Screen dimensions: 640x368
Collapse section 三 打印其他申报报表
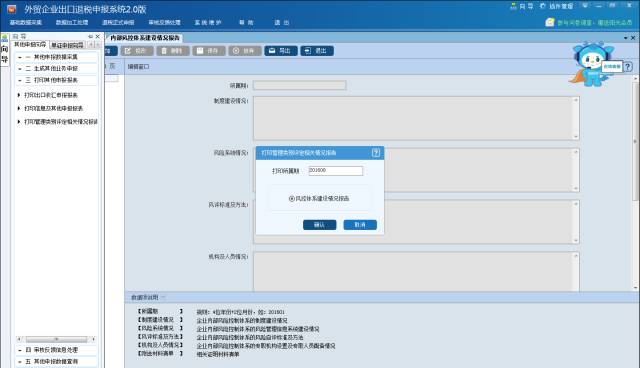point(56,80)
